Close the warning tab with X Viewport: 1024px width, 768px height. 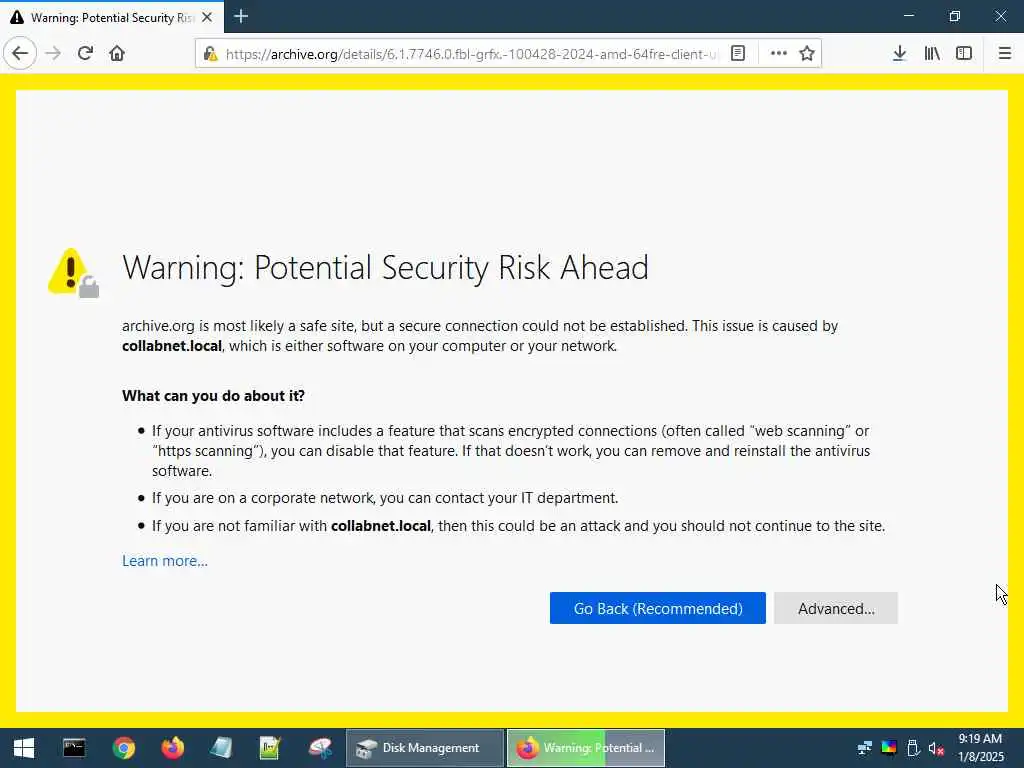coord(207,18)
